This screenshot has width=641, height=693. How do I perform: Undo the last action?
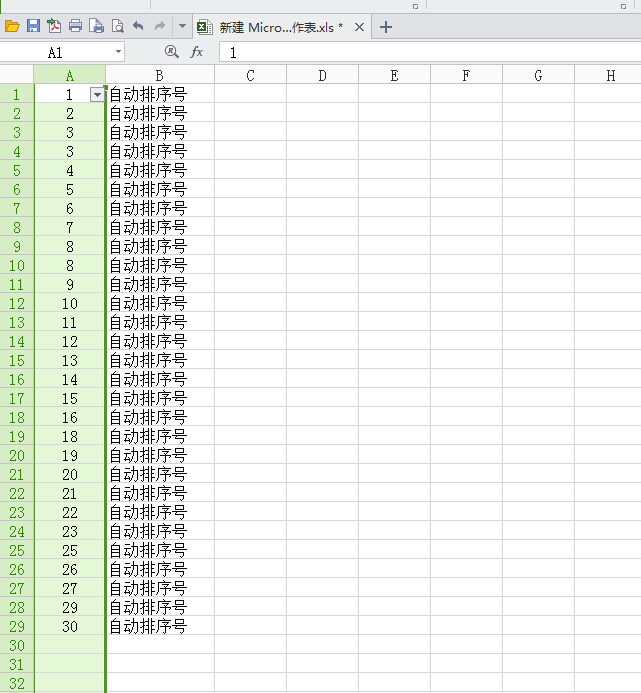(138, 26)
